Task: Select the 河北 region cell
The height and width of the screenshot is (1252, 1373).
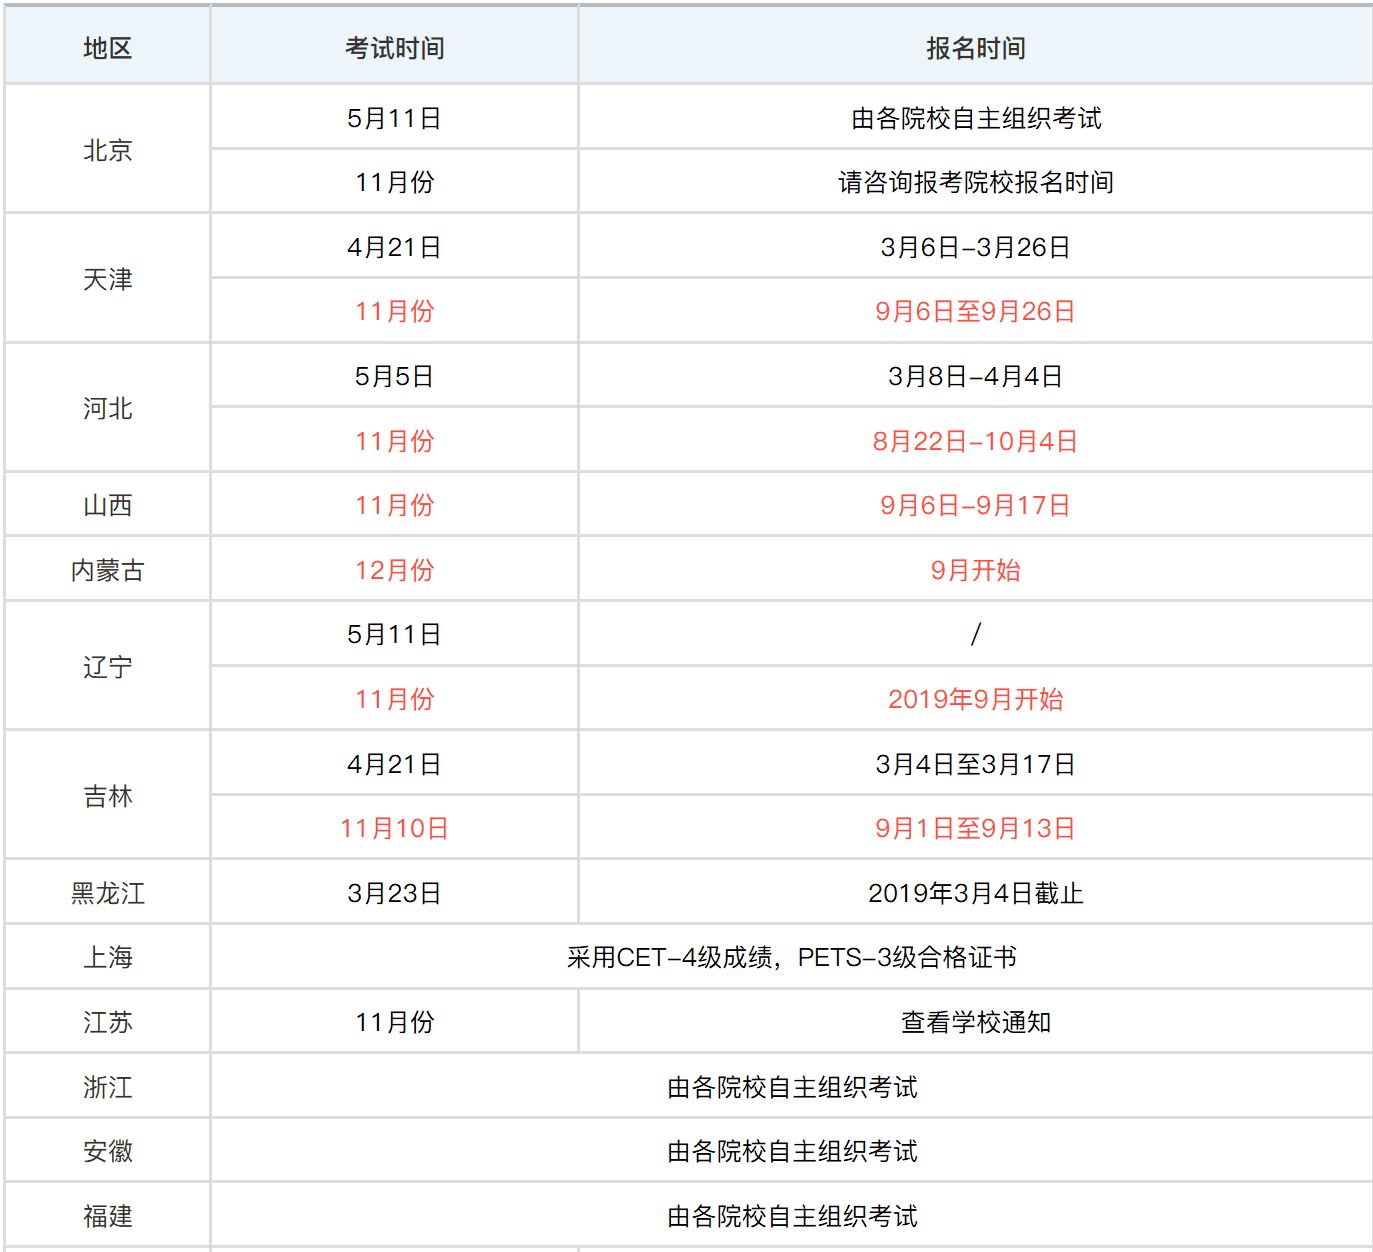Action: 107,408
